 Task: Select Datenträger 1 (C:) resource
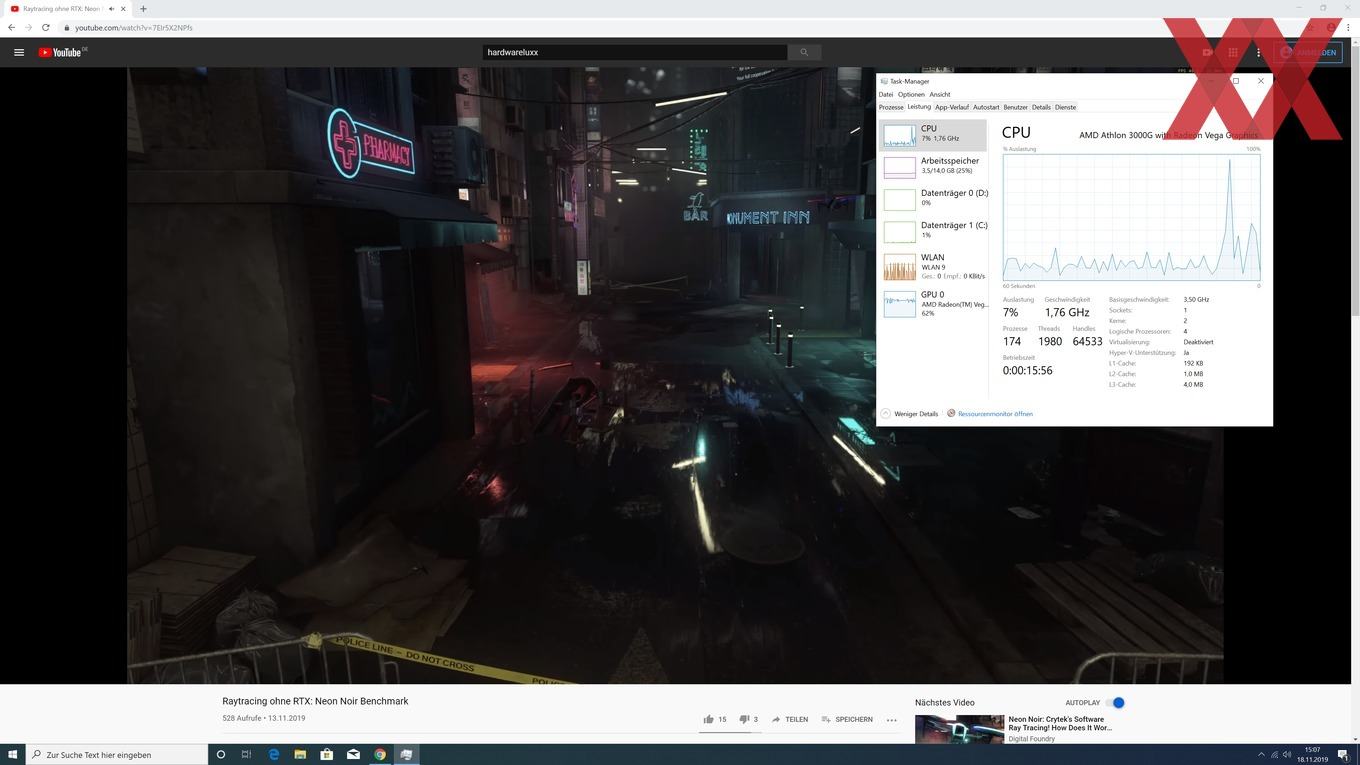(x=933, y=231)
